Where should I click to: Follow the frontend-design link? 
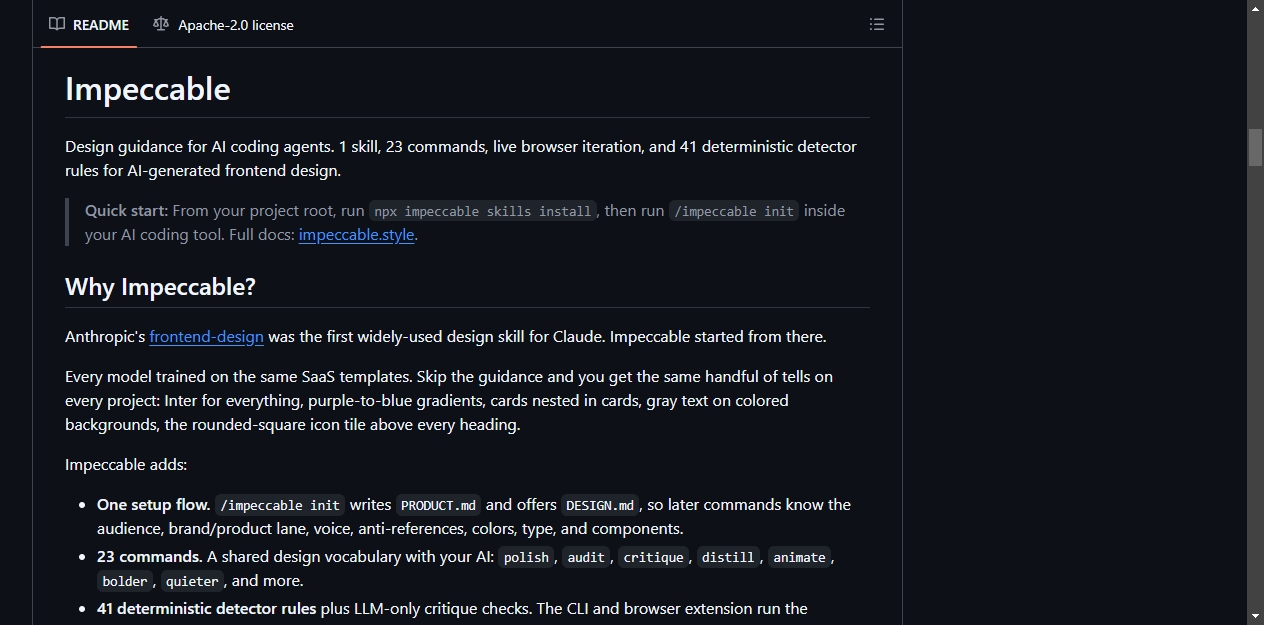(x=207, y=337)
